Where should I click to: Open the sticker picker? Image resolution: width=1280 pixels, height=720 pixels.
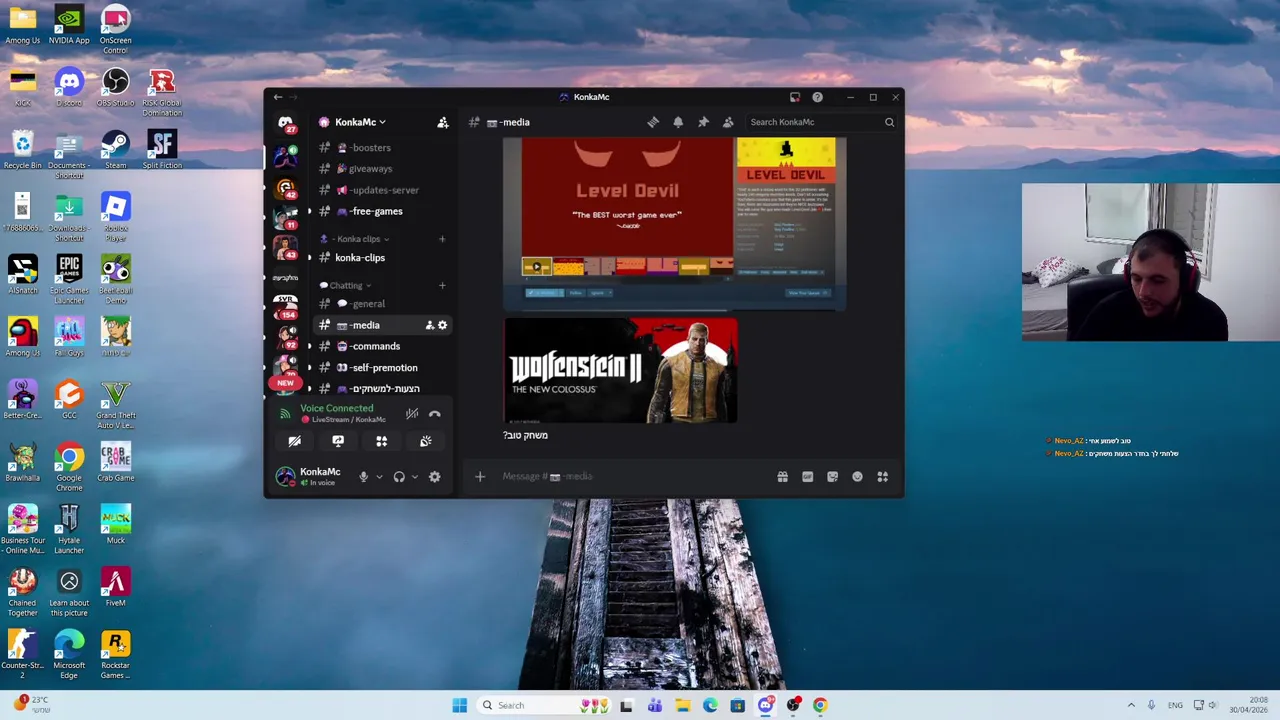(x=833, y=477)
